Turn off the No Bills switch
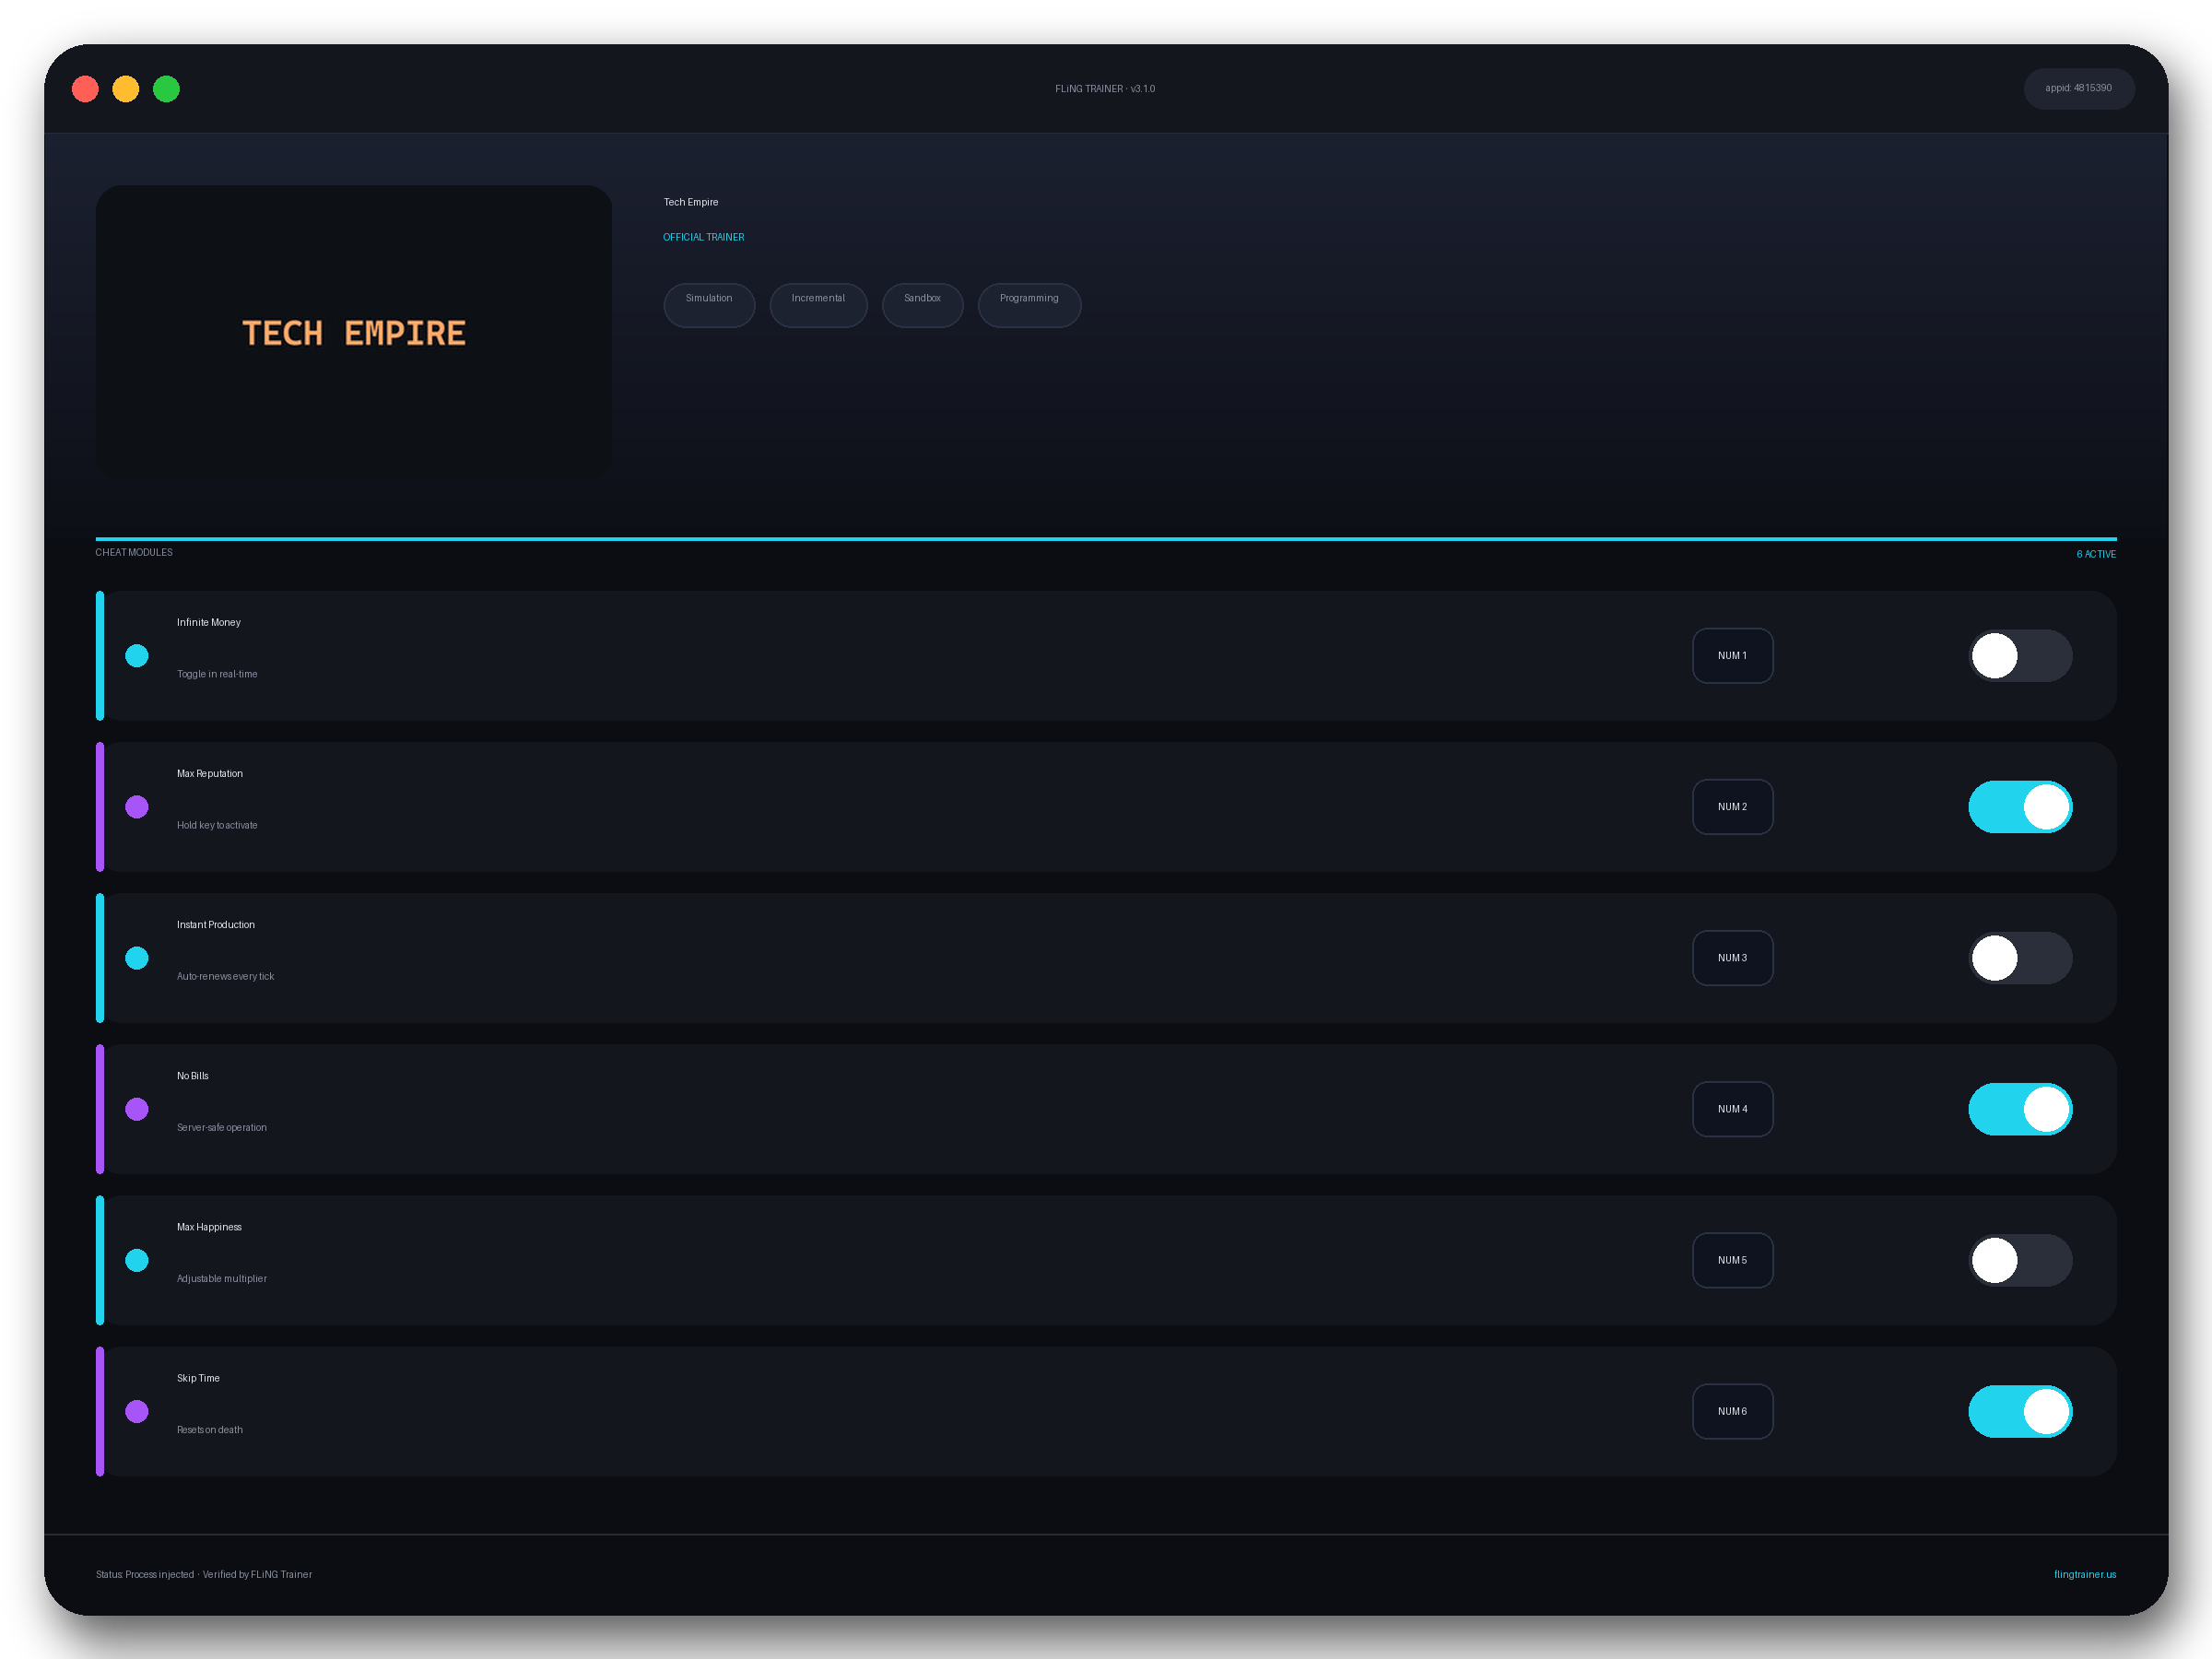Image resolution: width=2212 pixels, height=1659 pixels. 2020,1109
